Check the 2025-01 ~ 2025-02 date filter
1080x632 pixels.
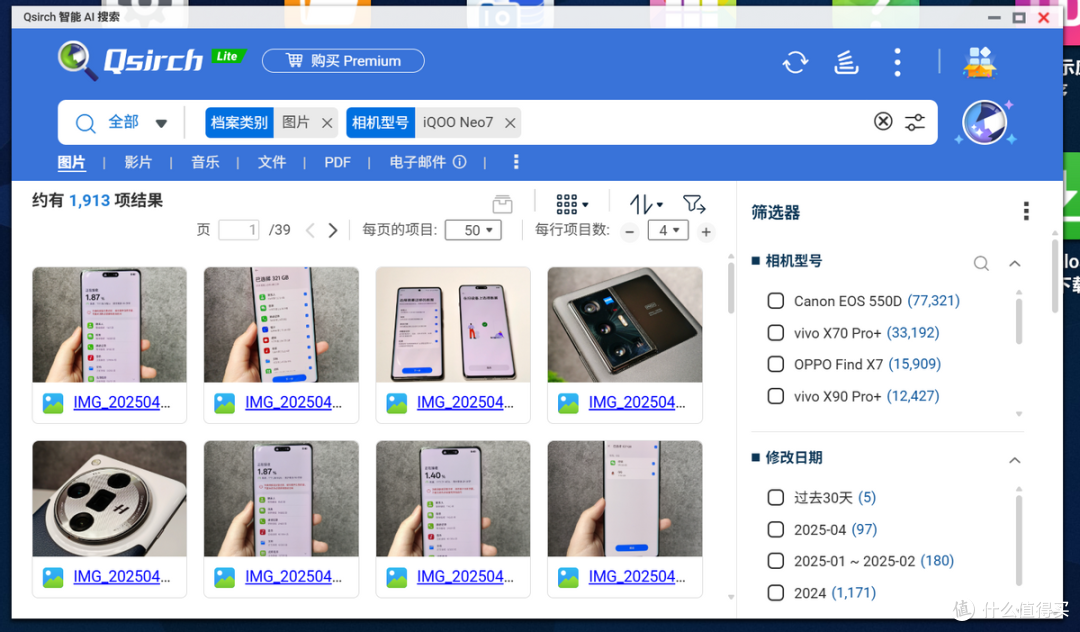(776, 560)
